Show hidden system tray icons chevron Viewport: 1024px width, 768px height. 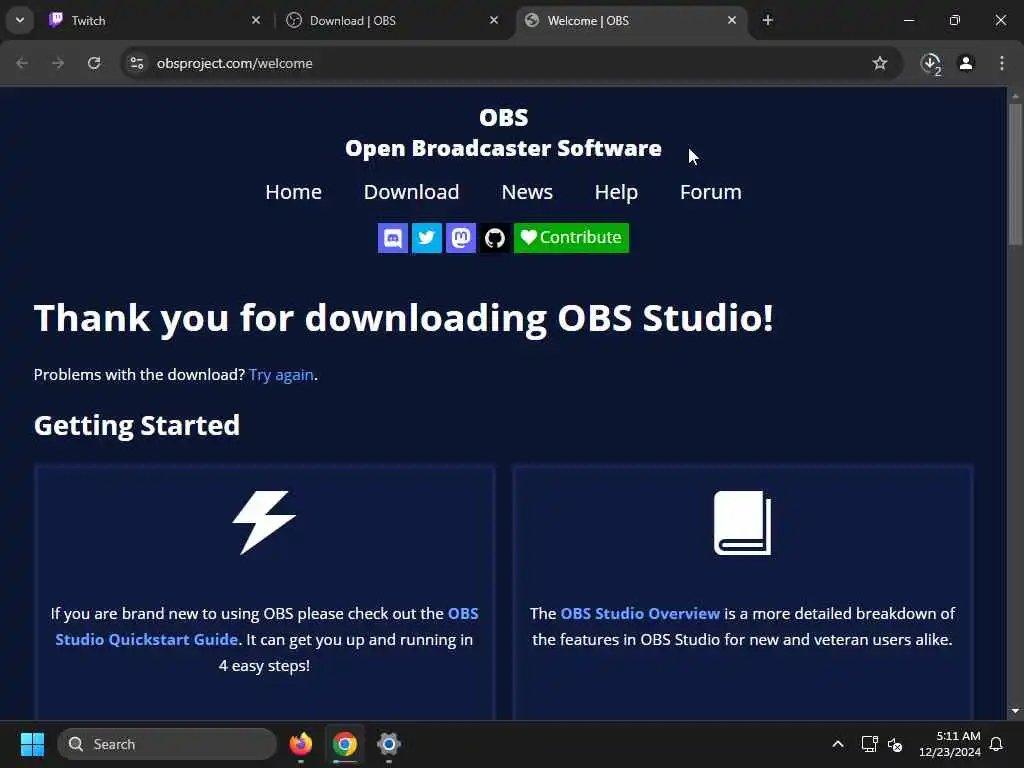[838, 744]
